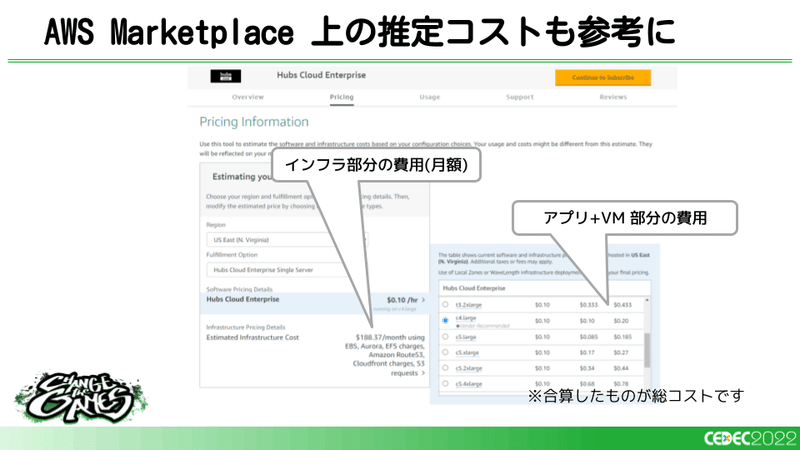This screenshot has height=450, width=800.
Task: Switch to the Support tab
Action: pyautogui.click(x=520, y=97)
